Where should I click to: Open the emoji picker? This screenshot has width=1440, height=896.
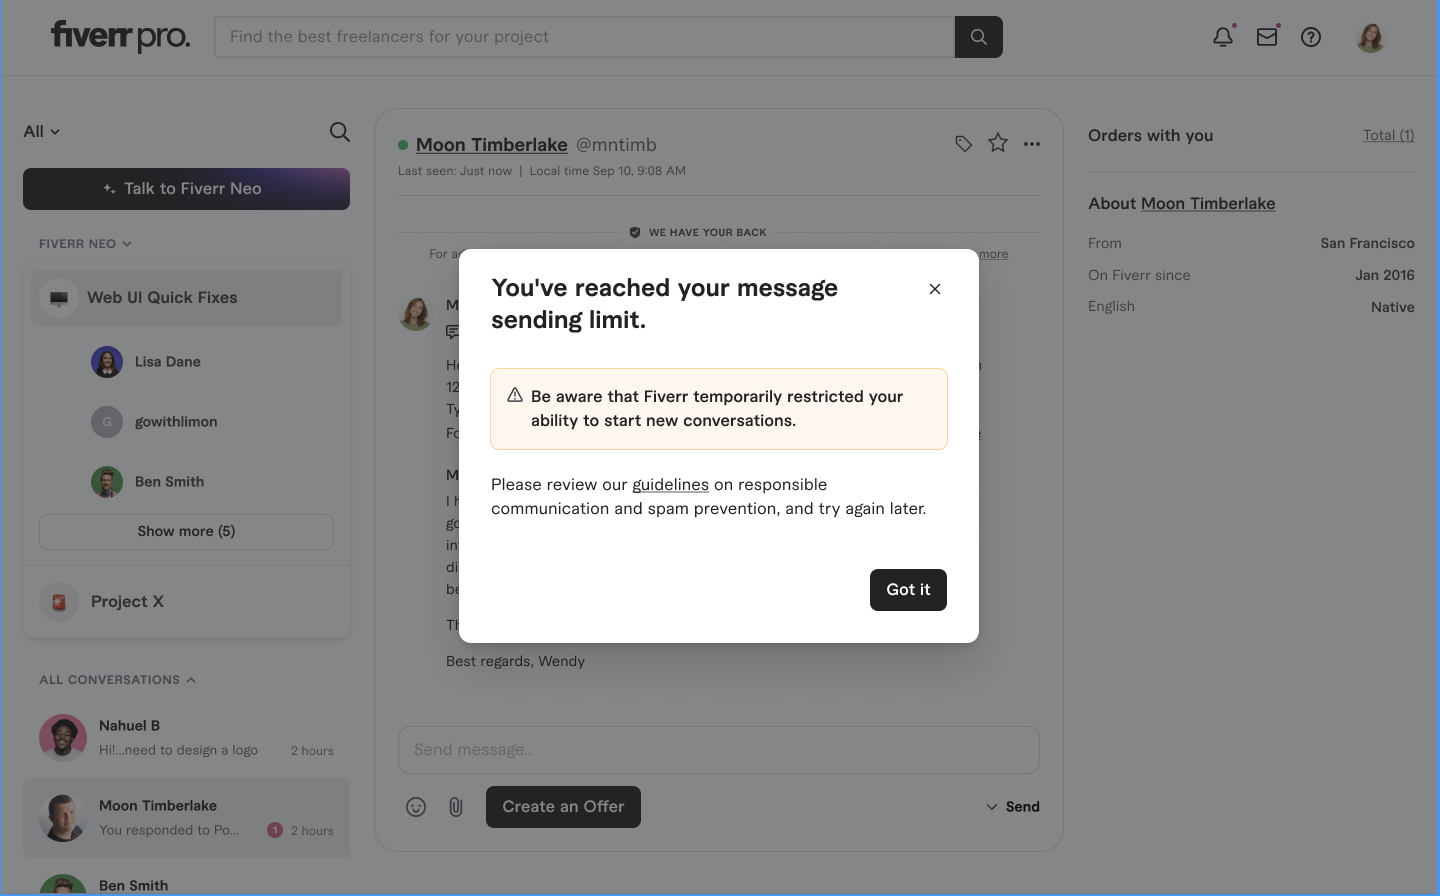tap(416, 807)
